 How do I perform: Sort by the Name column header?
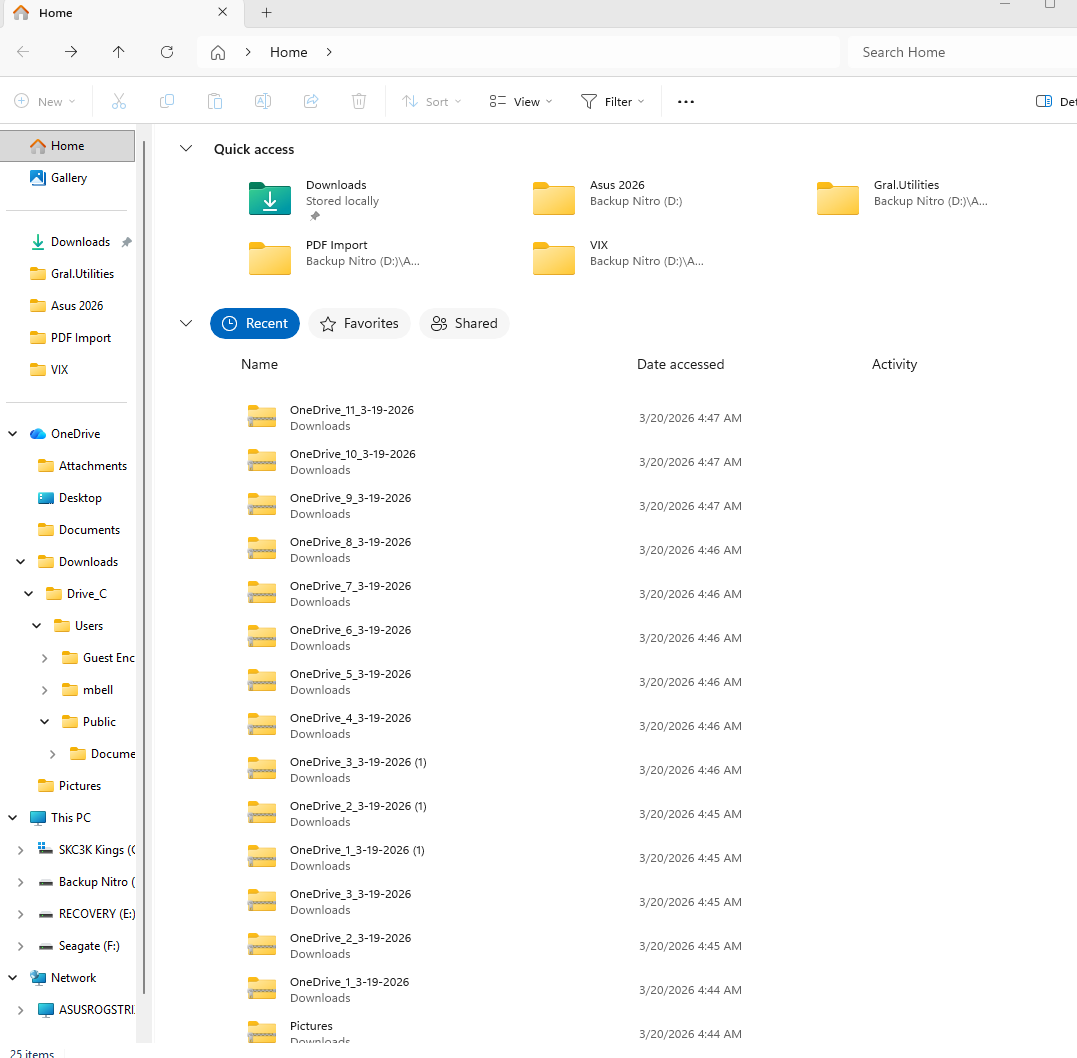tap(259, 365)
